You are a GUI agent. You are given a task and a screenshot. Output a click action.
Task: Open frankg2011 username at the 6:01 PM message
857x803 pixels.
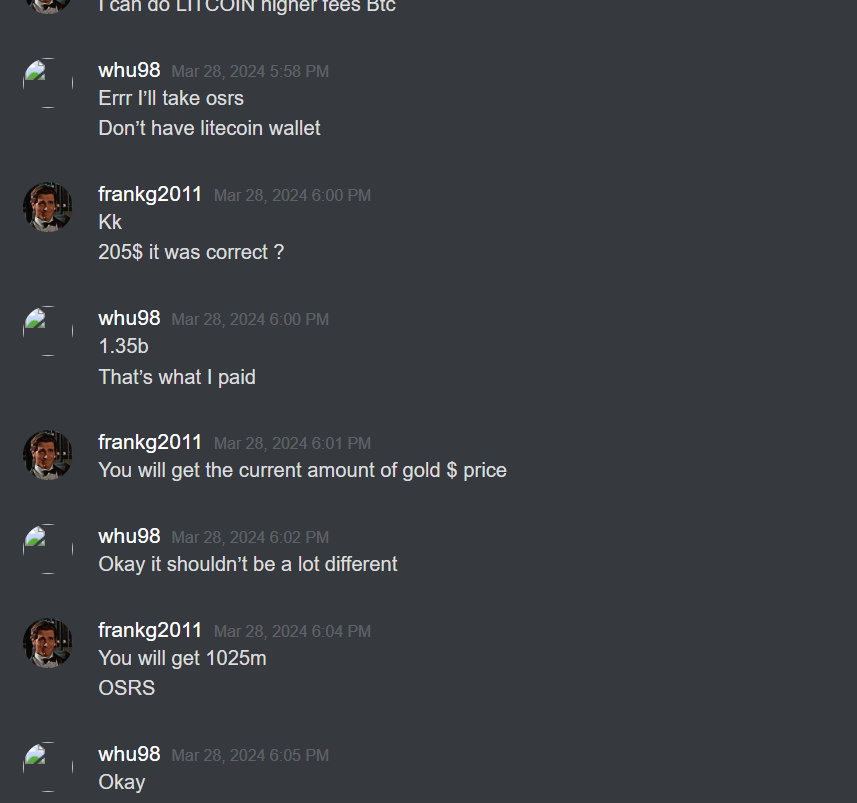[x=150, y=443]
